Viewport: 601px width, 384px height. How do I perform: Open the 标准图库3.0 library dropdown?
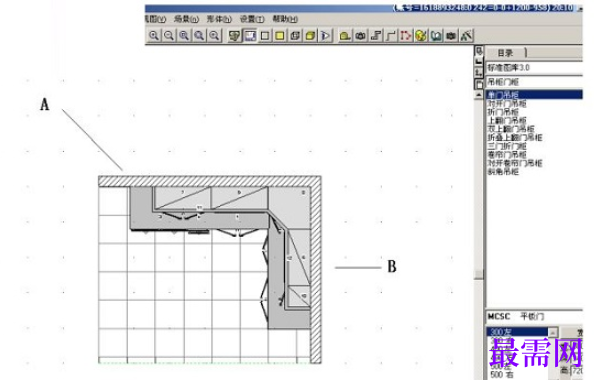534,68
